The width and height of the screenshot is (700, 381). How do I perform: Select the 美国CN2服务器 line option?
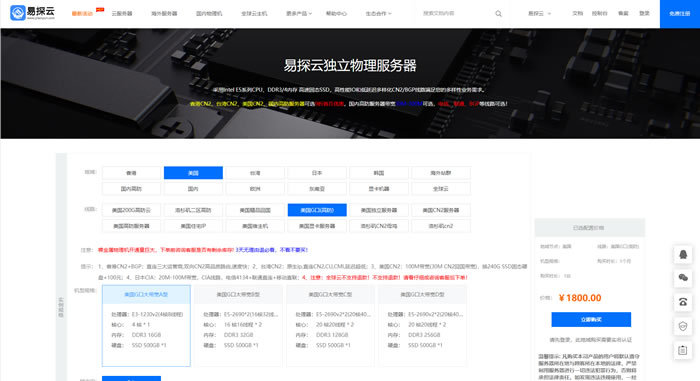point(441,210)
